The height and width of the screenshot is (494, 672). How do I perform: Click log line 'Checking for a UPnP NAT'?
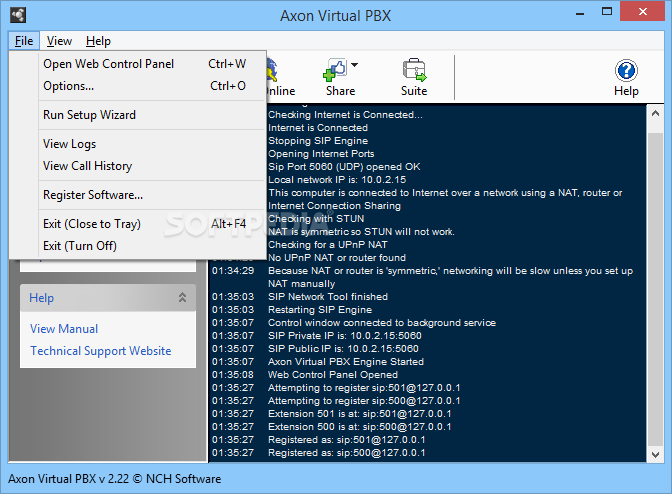(327, 245)
